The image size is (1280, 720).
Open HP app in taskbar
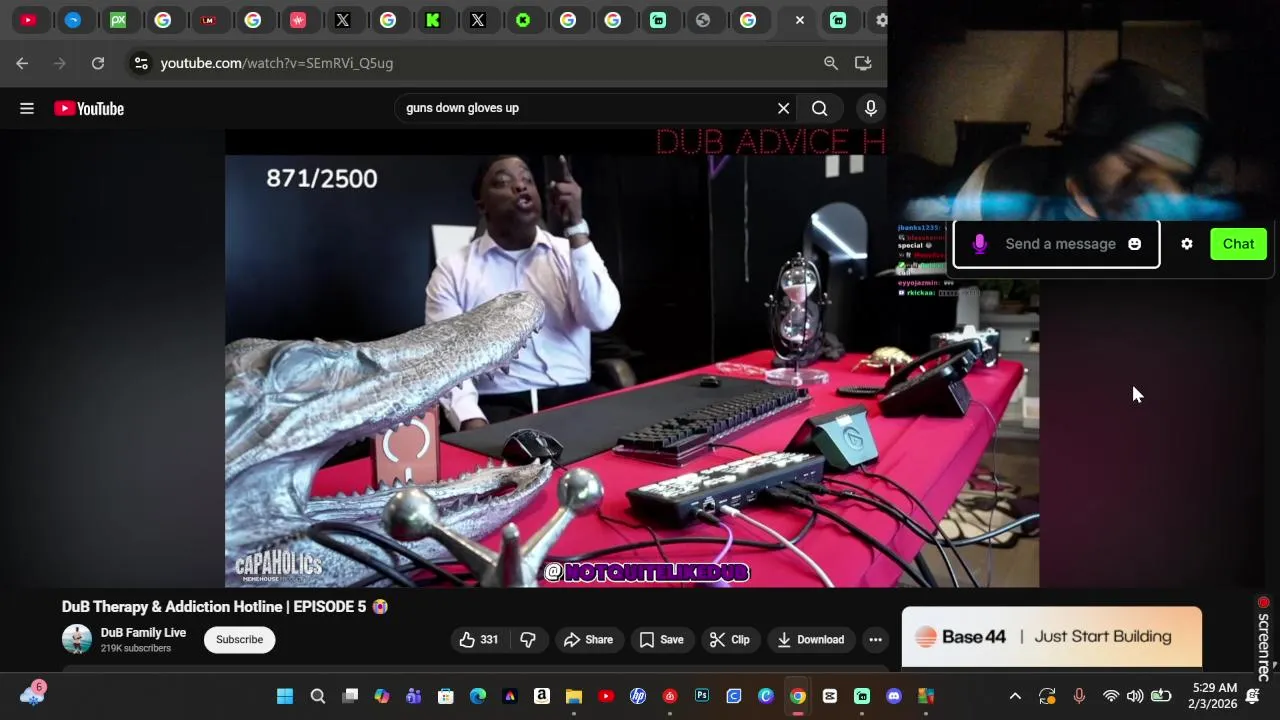click(x=637, y=696)
